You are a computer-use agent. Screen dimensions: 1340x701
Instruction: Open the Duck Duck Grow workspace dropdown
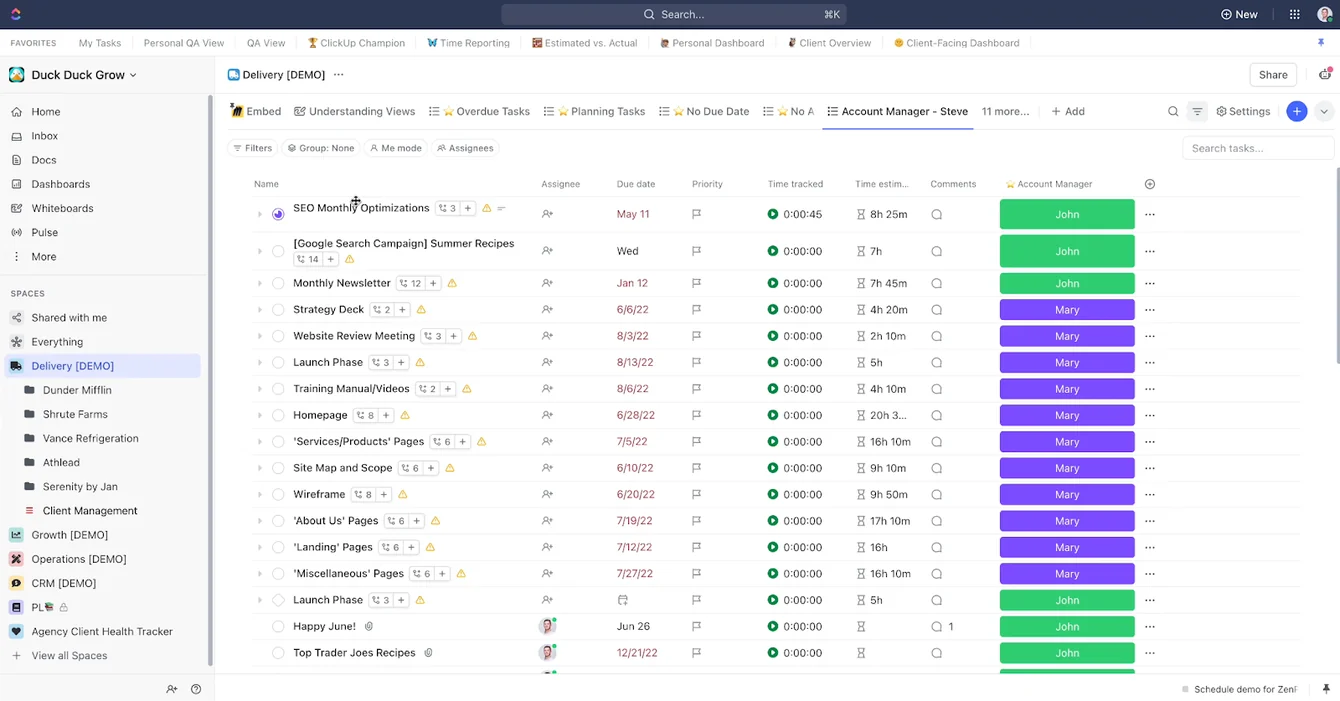click(x=74, y=75)
